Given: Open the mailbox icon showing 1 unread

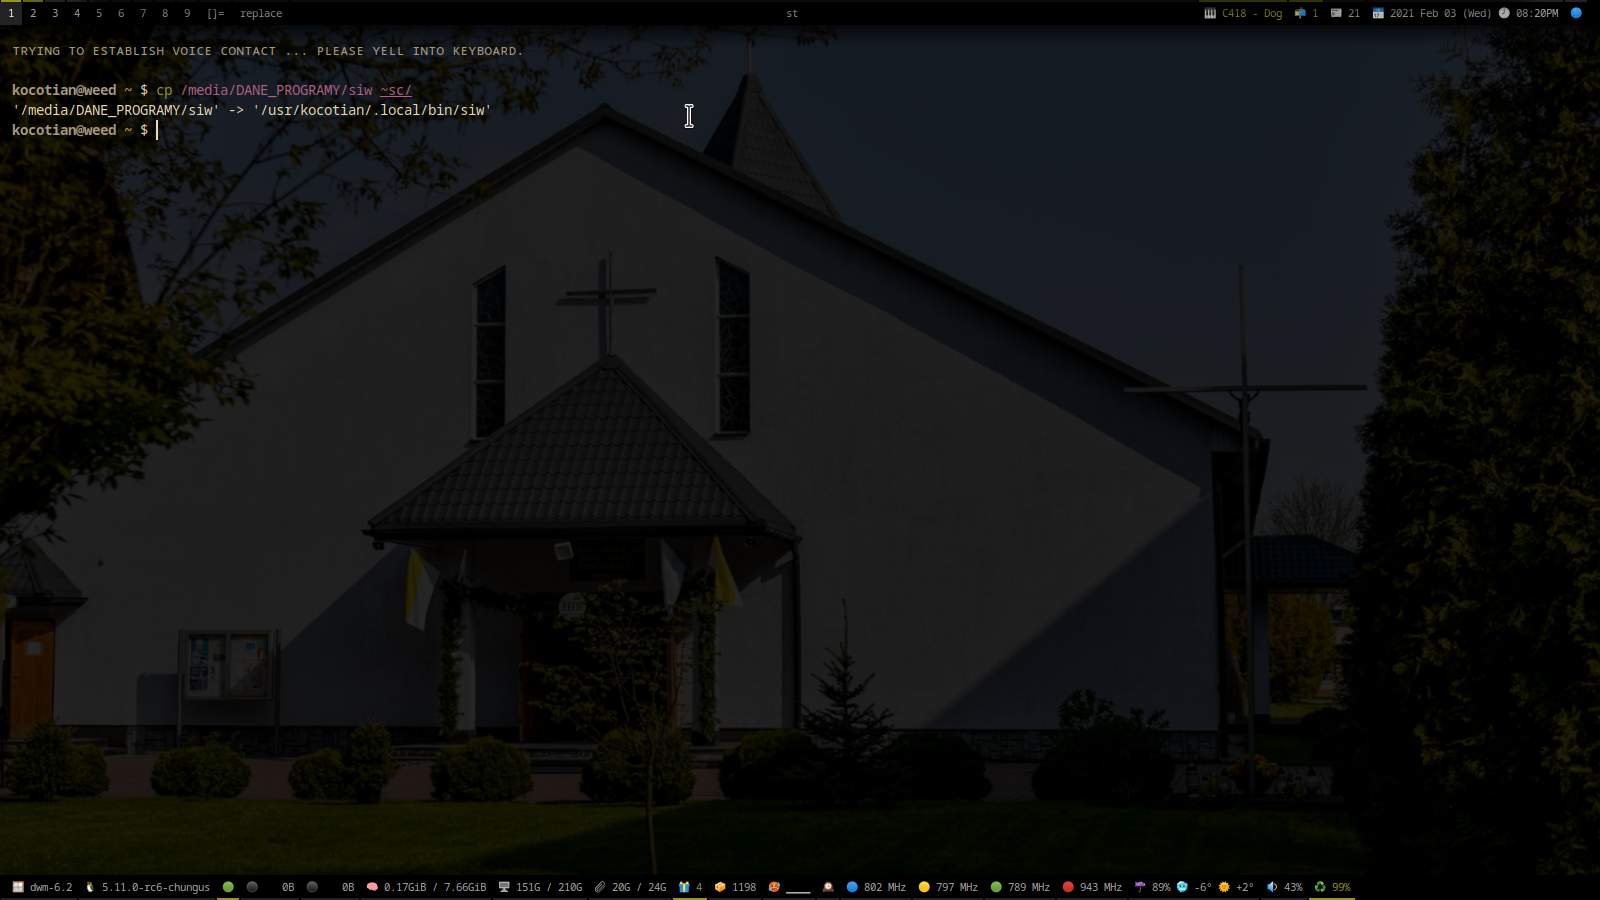Looking at the screenshot, I should point(1300,13).
